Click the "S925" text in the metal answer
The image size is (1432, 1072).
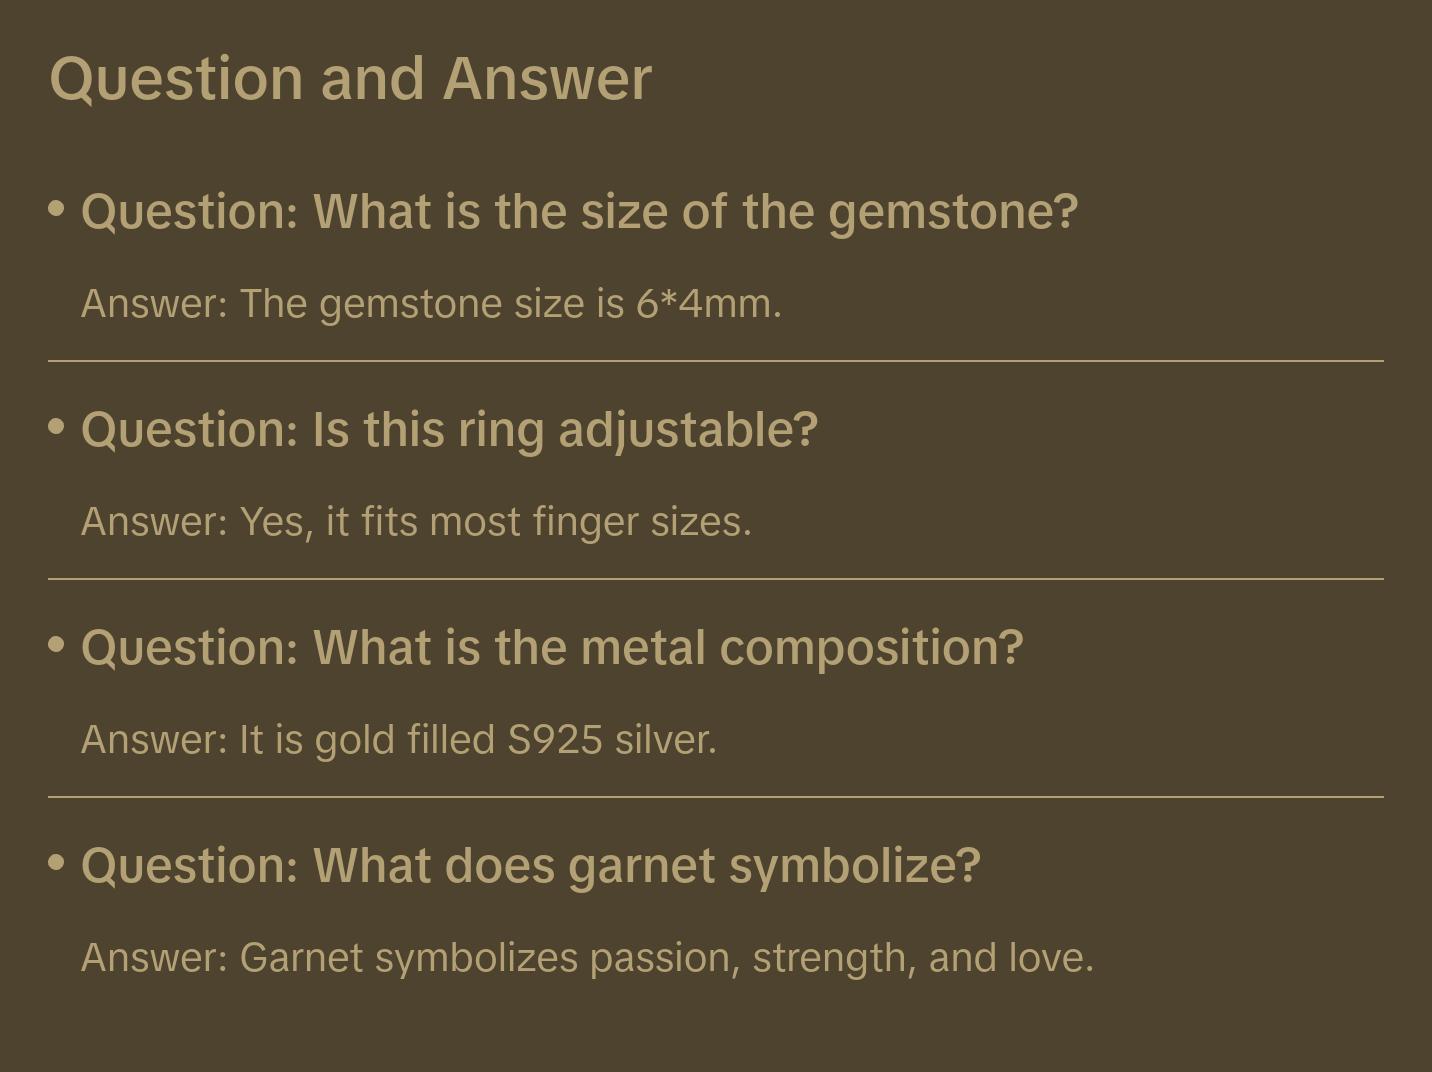555,740
